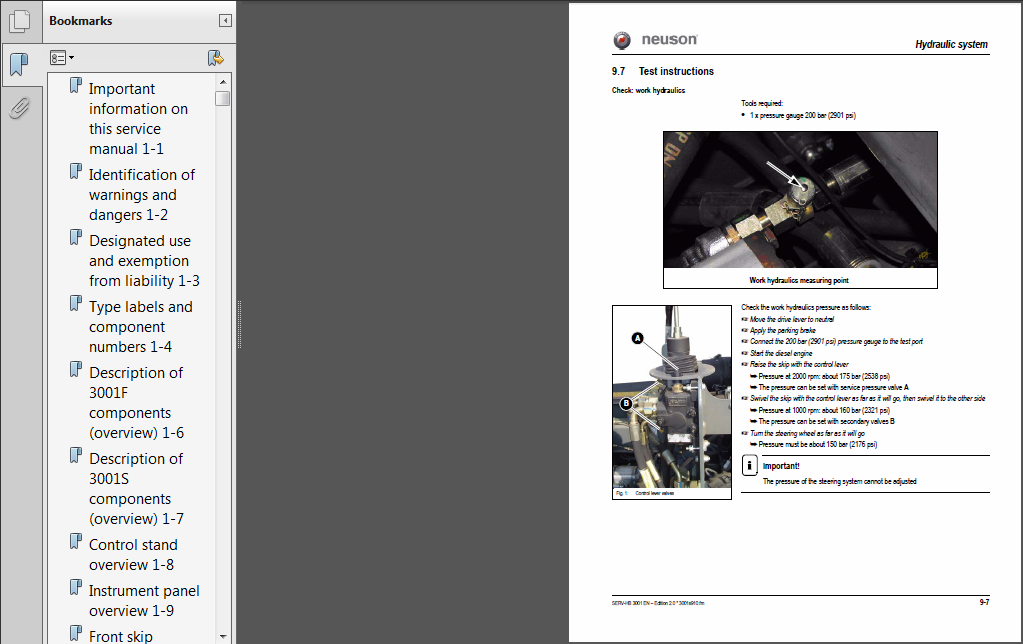This screenshot has height=644, width=1023.
Task: Collapse the Bookmarks pane with arrow button
Action: [x=225, y=21]
